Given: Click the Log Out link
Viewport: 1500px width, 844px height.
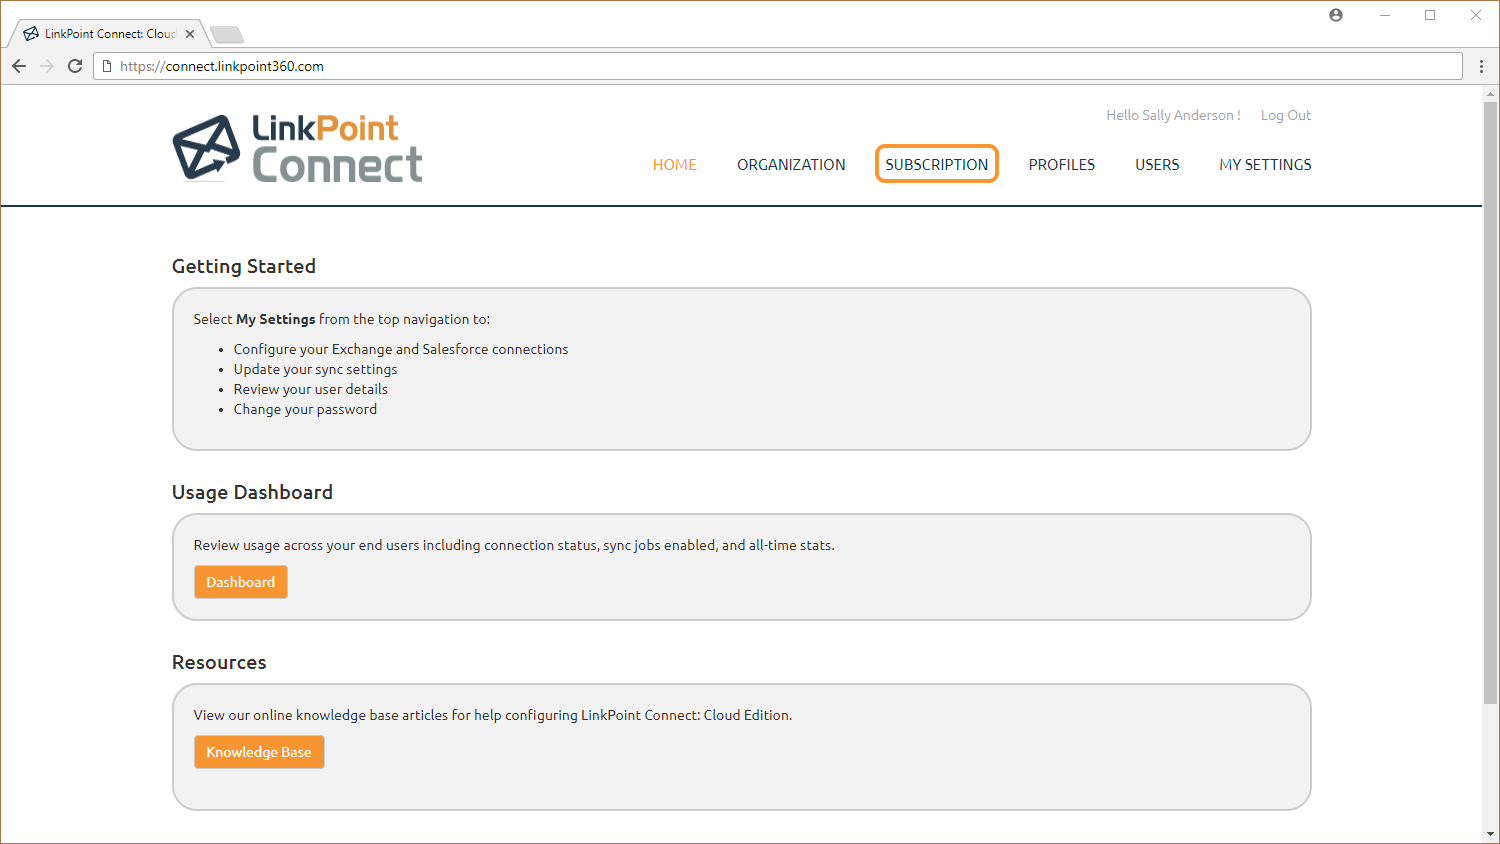Looking at the screenshot, I should click(x=1286, y=115).
